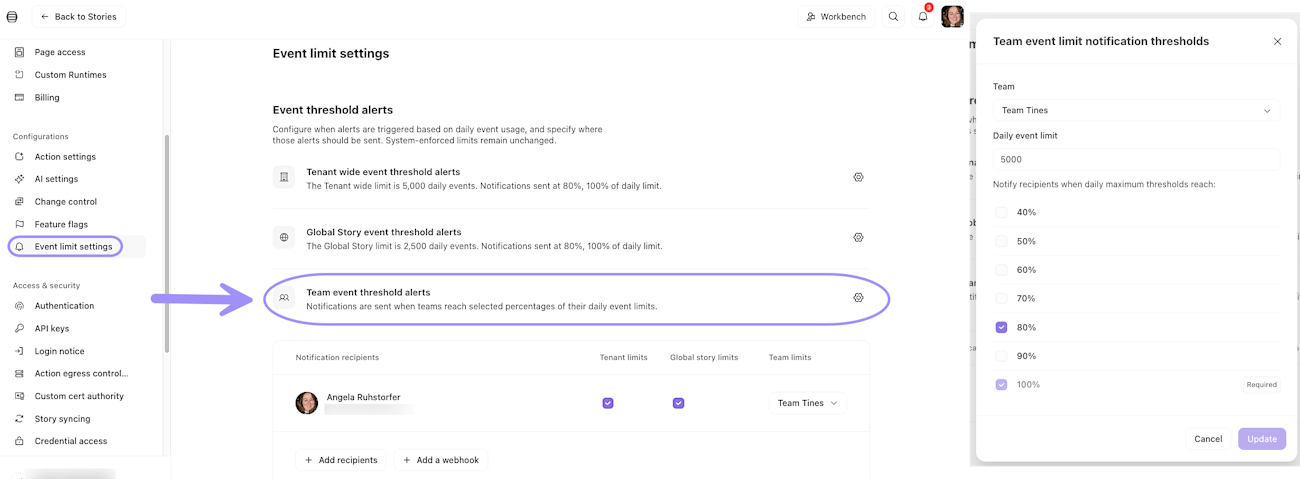Click Cancel in the dialog
The width and height of the screenshot is (1300, 479).
point(1208,439)
